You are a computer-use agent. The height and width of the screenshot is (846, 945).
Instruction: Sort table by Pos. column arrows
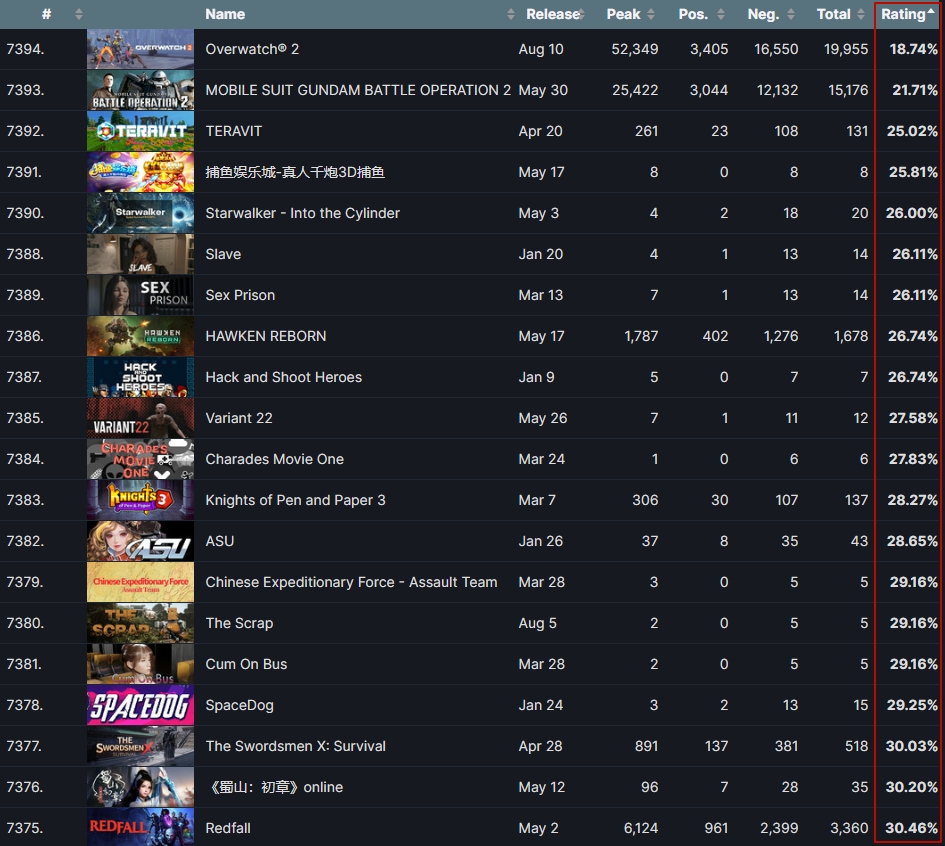click(721, 14)
